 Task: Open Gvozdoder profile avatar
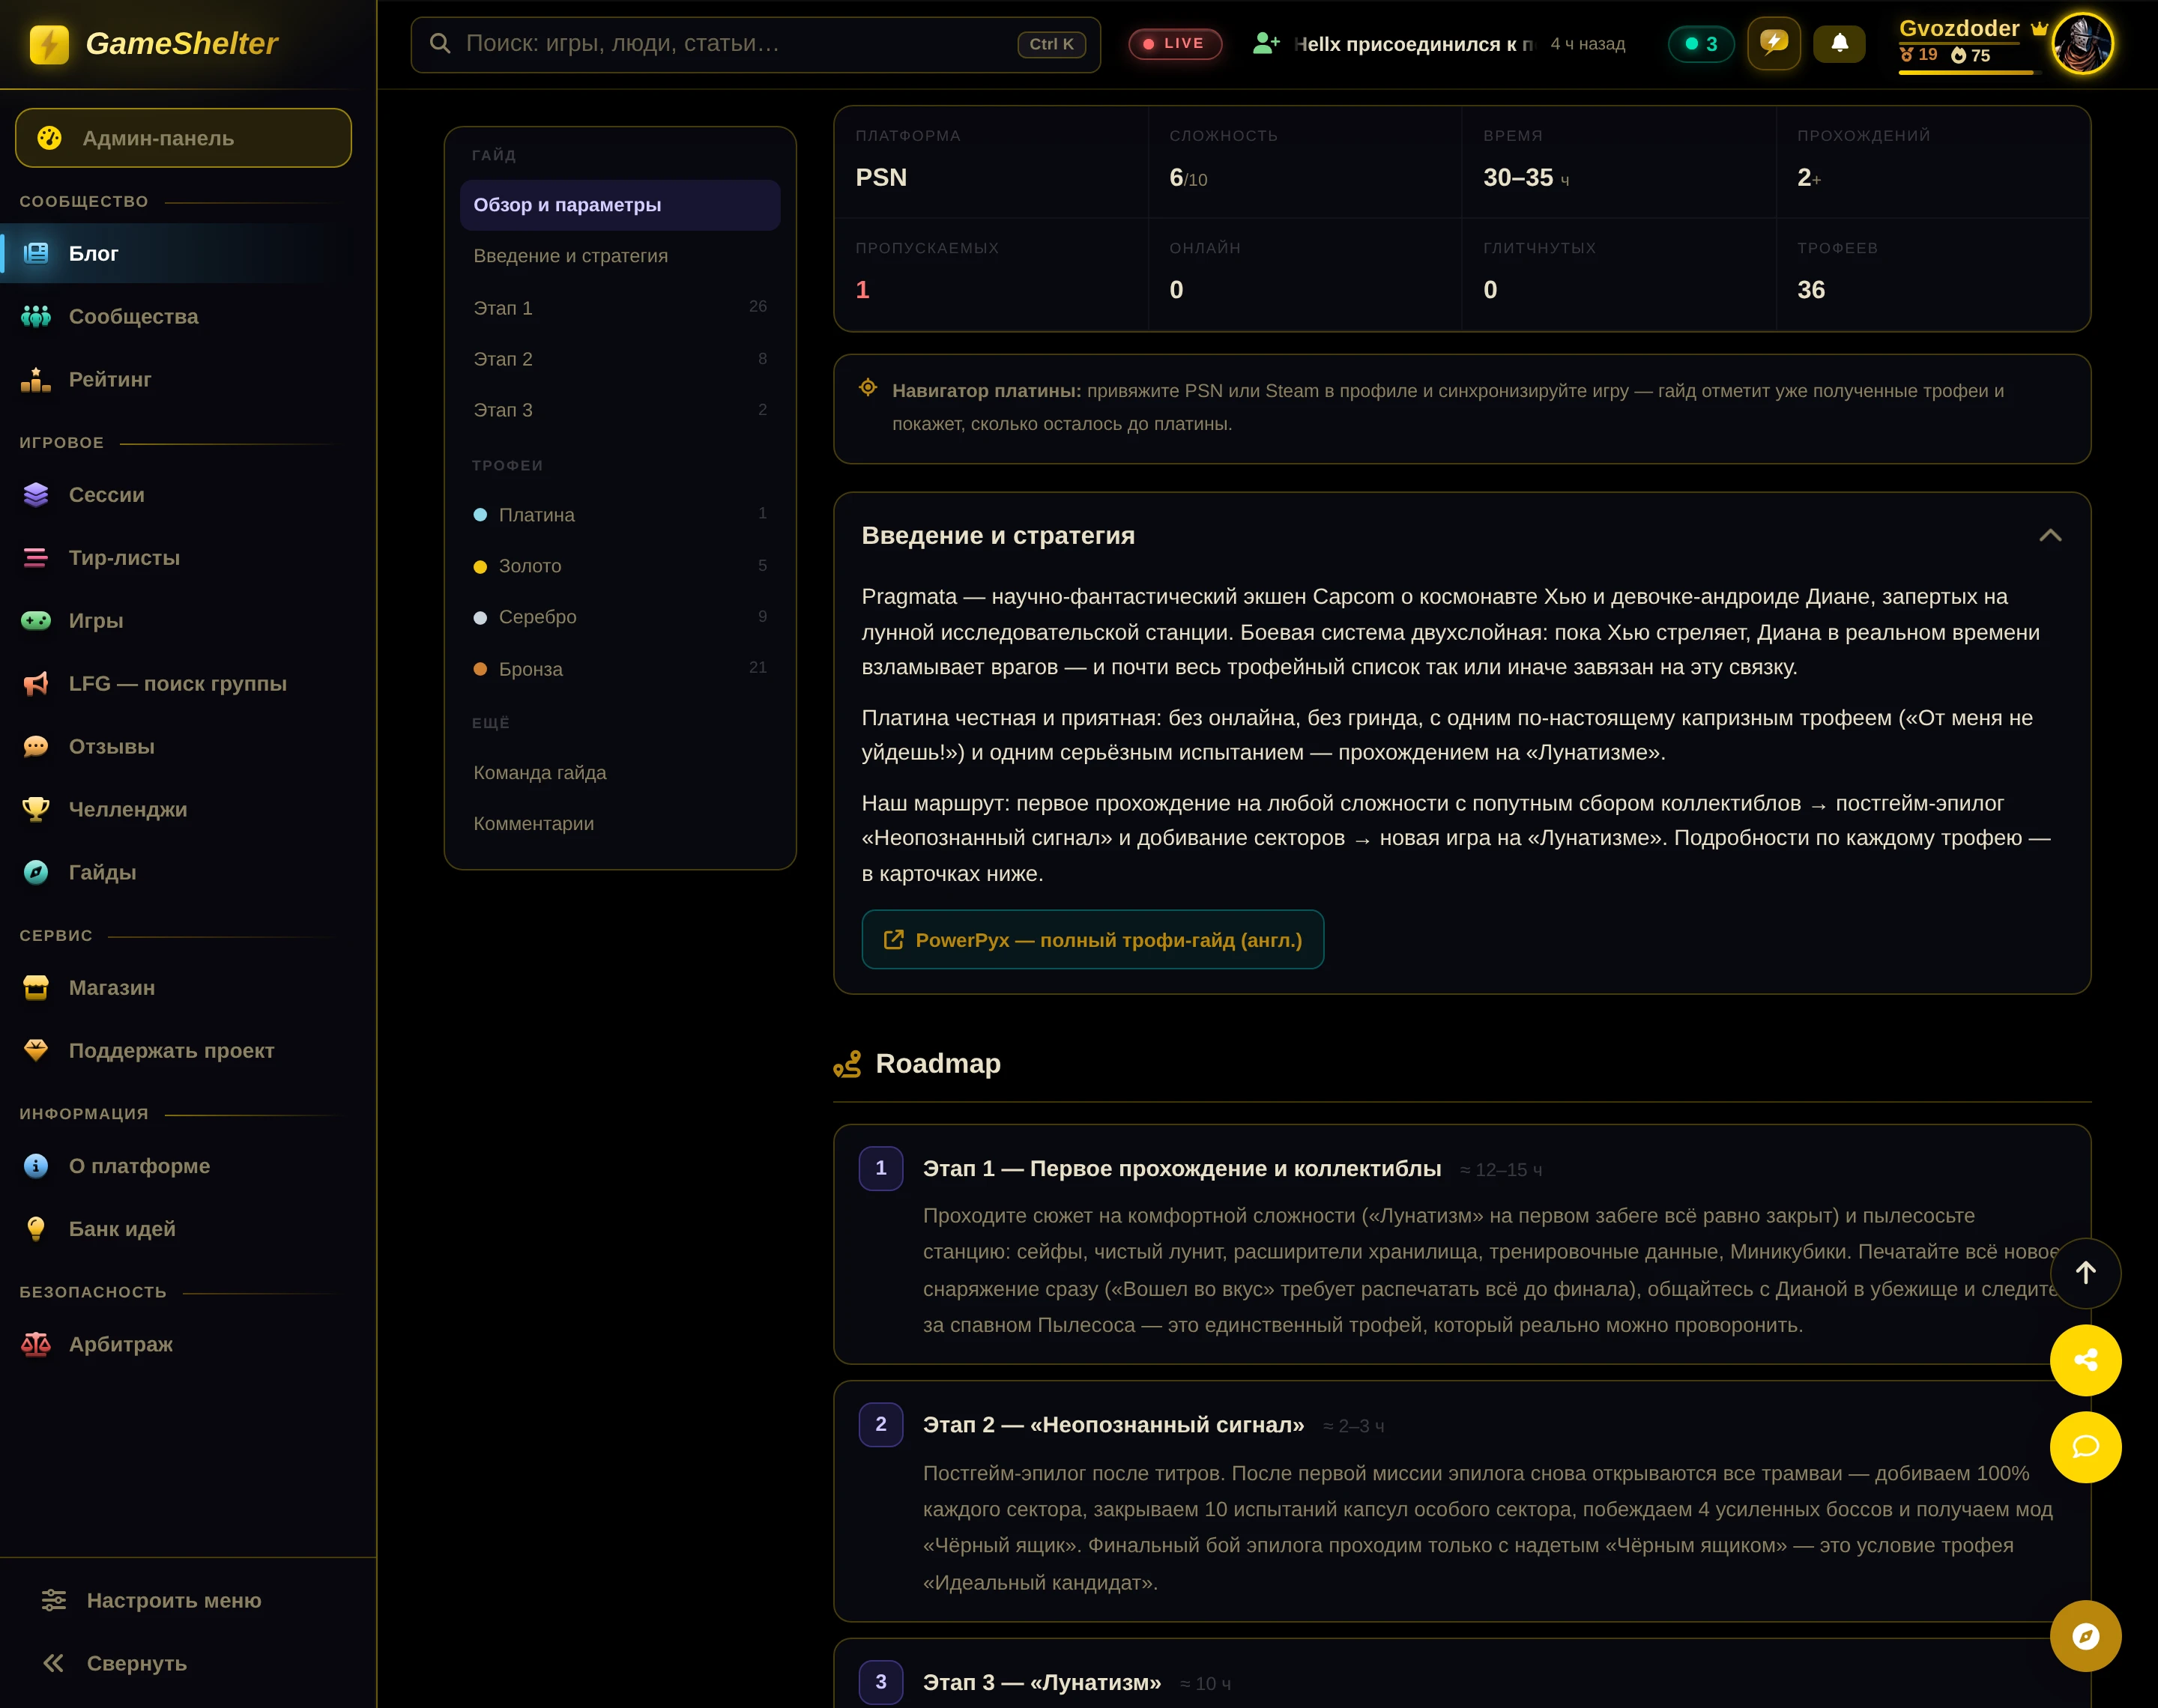point(2082,44)
